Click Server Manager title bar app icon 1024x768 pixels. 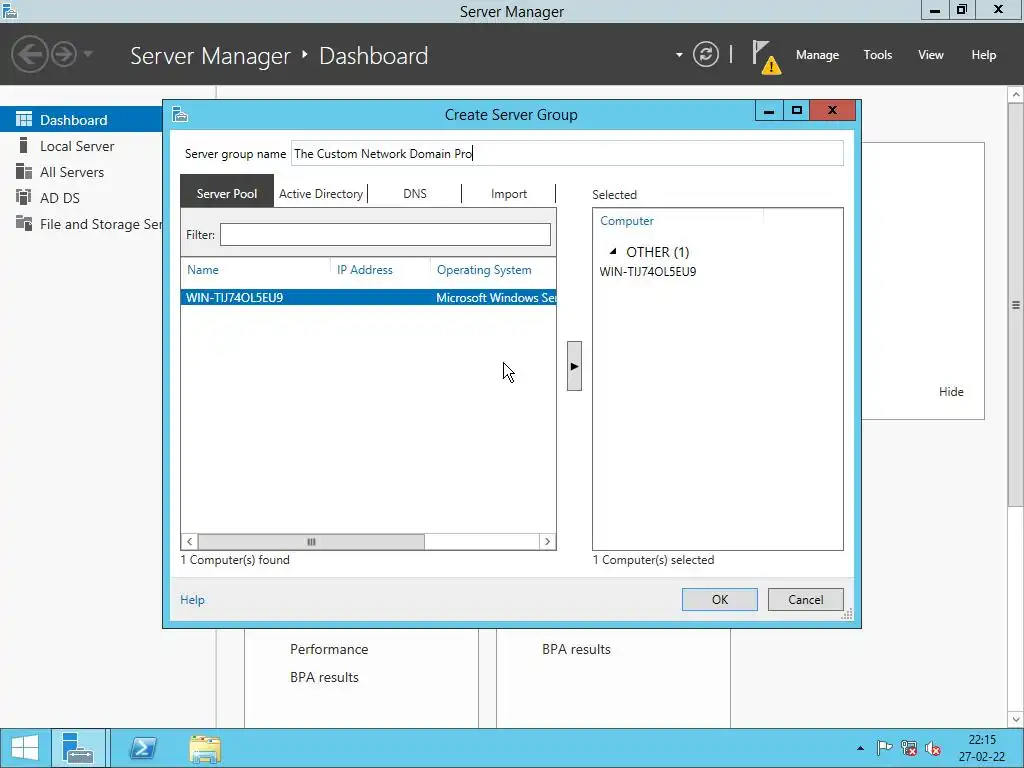[x=10, y=10]
